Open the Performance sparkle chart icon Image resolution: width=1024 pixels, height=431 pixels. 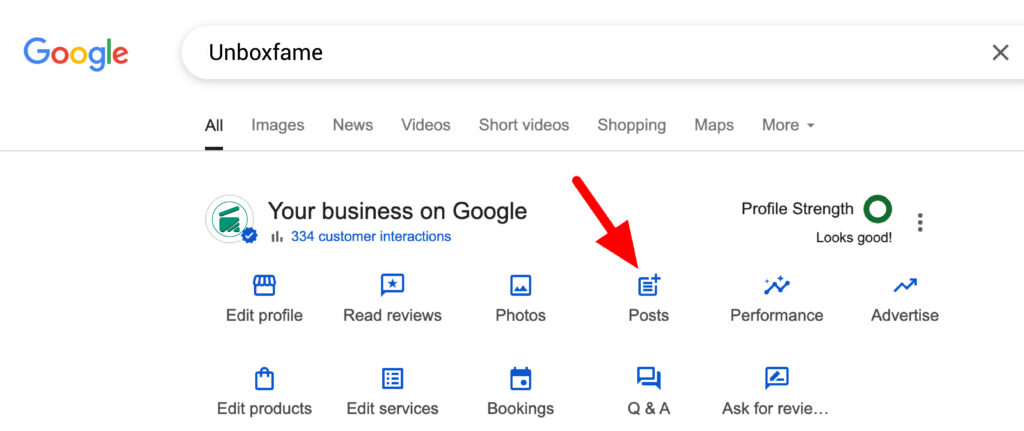point(776,285)
